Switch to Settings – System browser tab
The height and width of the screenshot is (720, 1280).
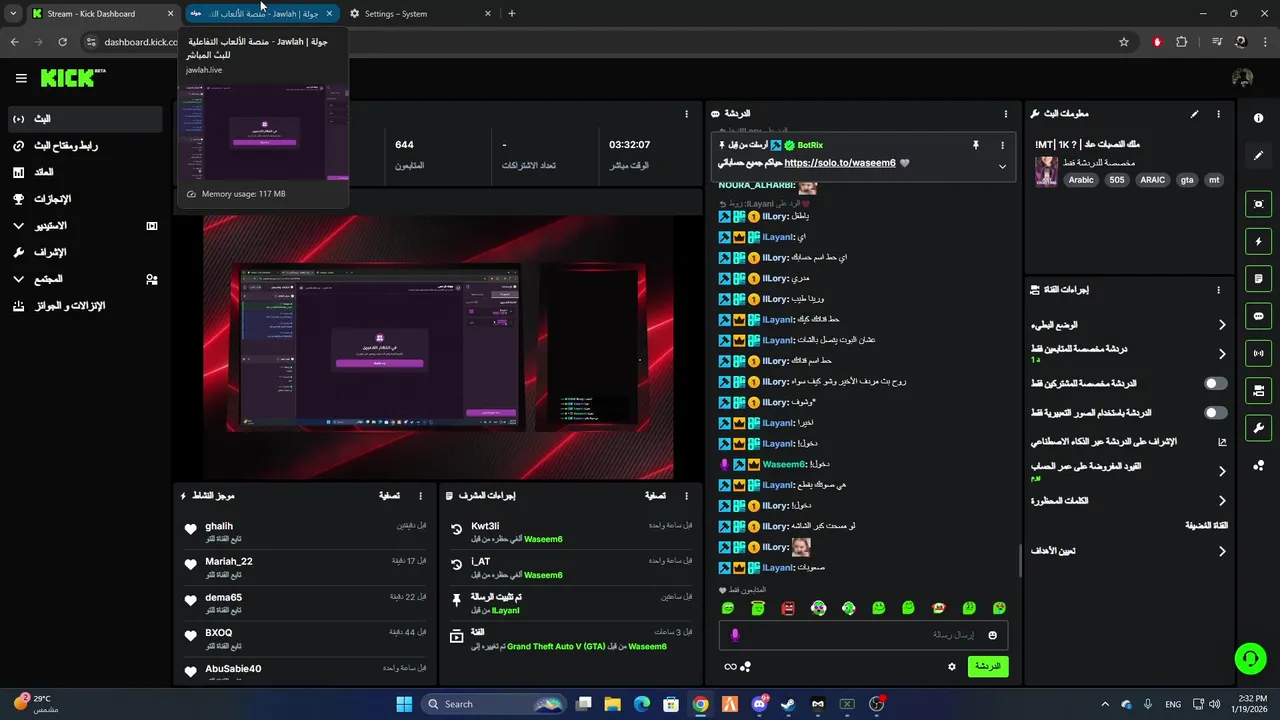coord(420,14)
